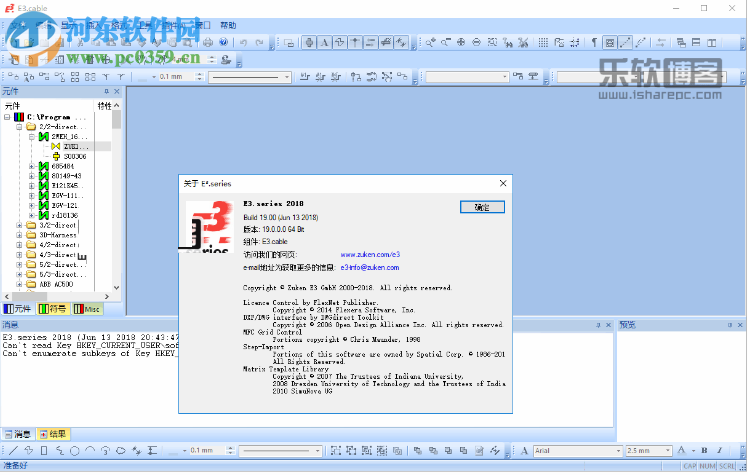748x475 pixels.
Task: Pin the 预览 preview panel
Action: click(729, 325)
